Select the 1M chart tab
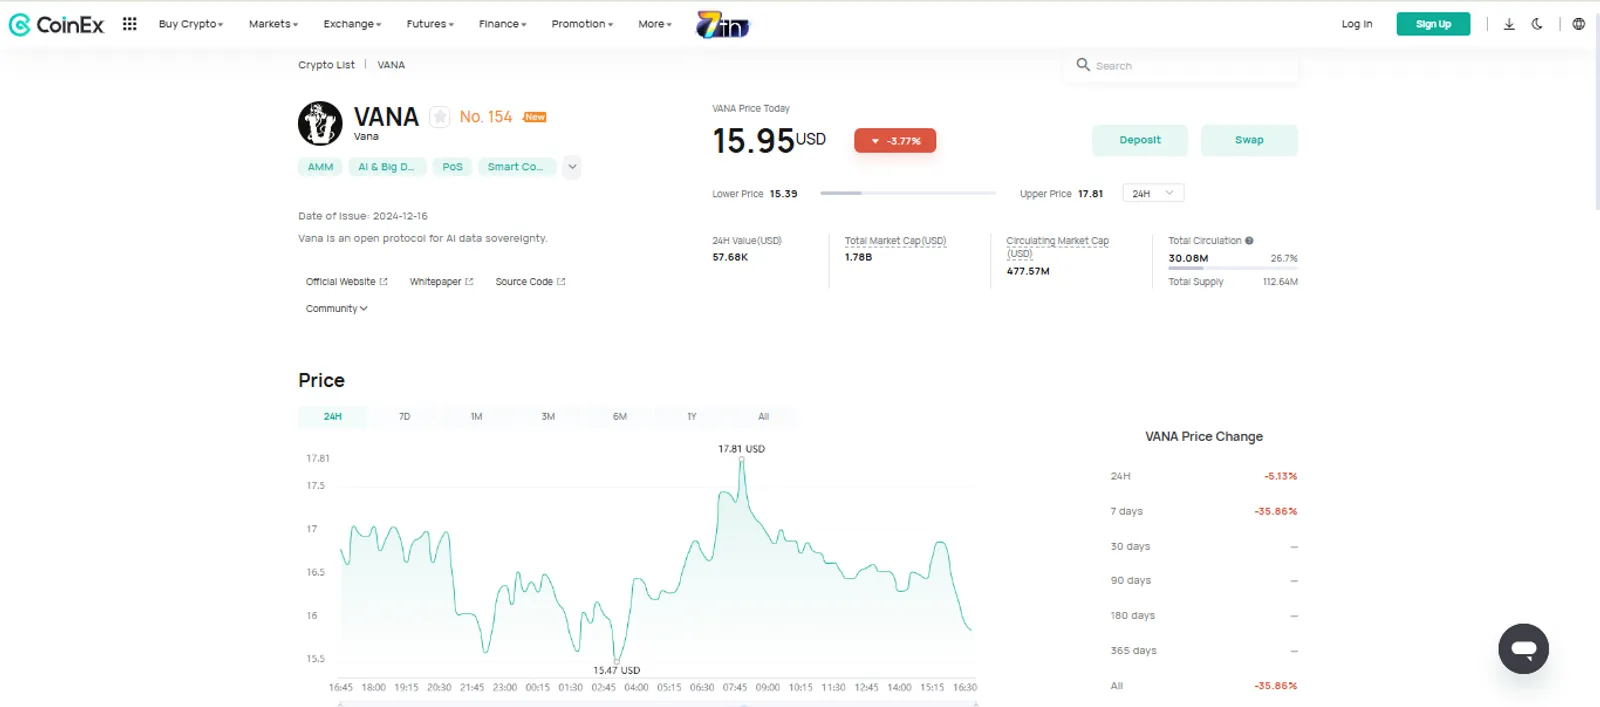Viewport: 1600px width, 707px height. [476, 416]
